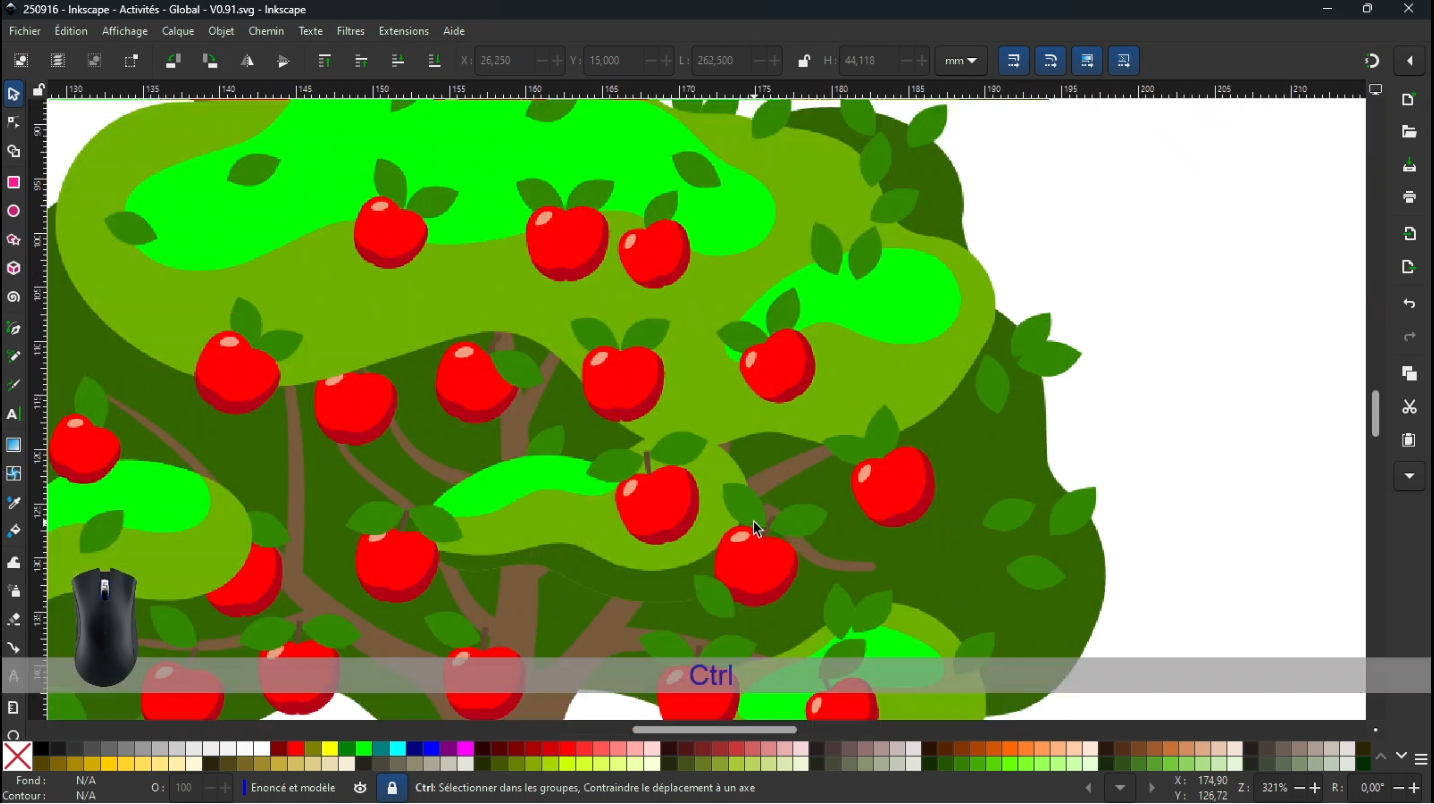
Task: Toggle lock on the current layer
Action: tap(392, 788)
